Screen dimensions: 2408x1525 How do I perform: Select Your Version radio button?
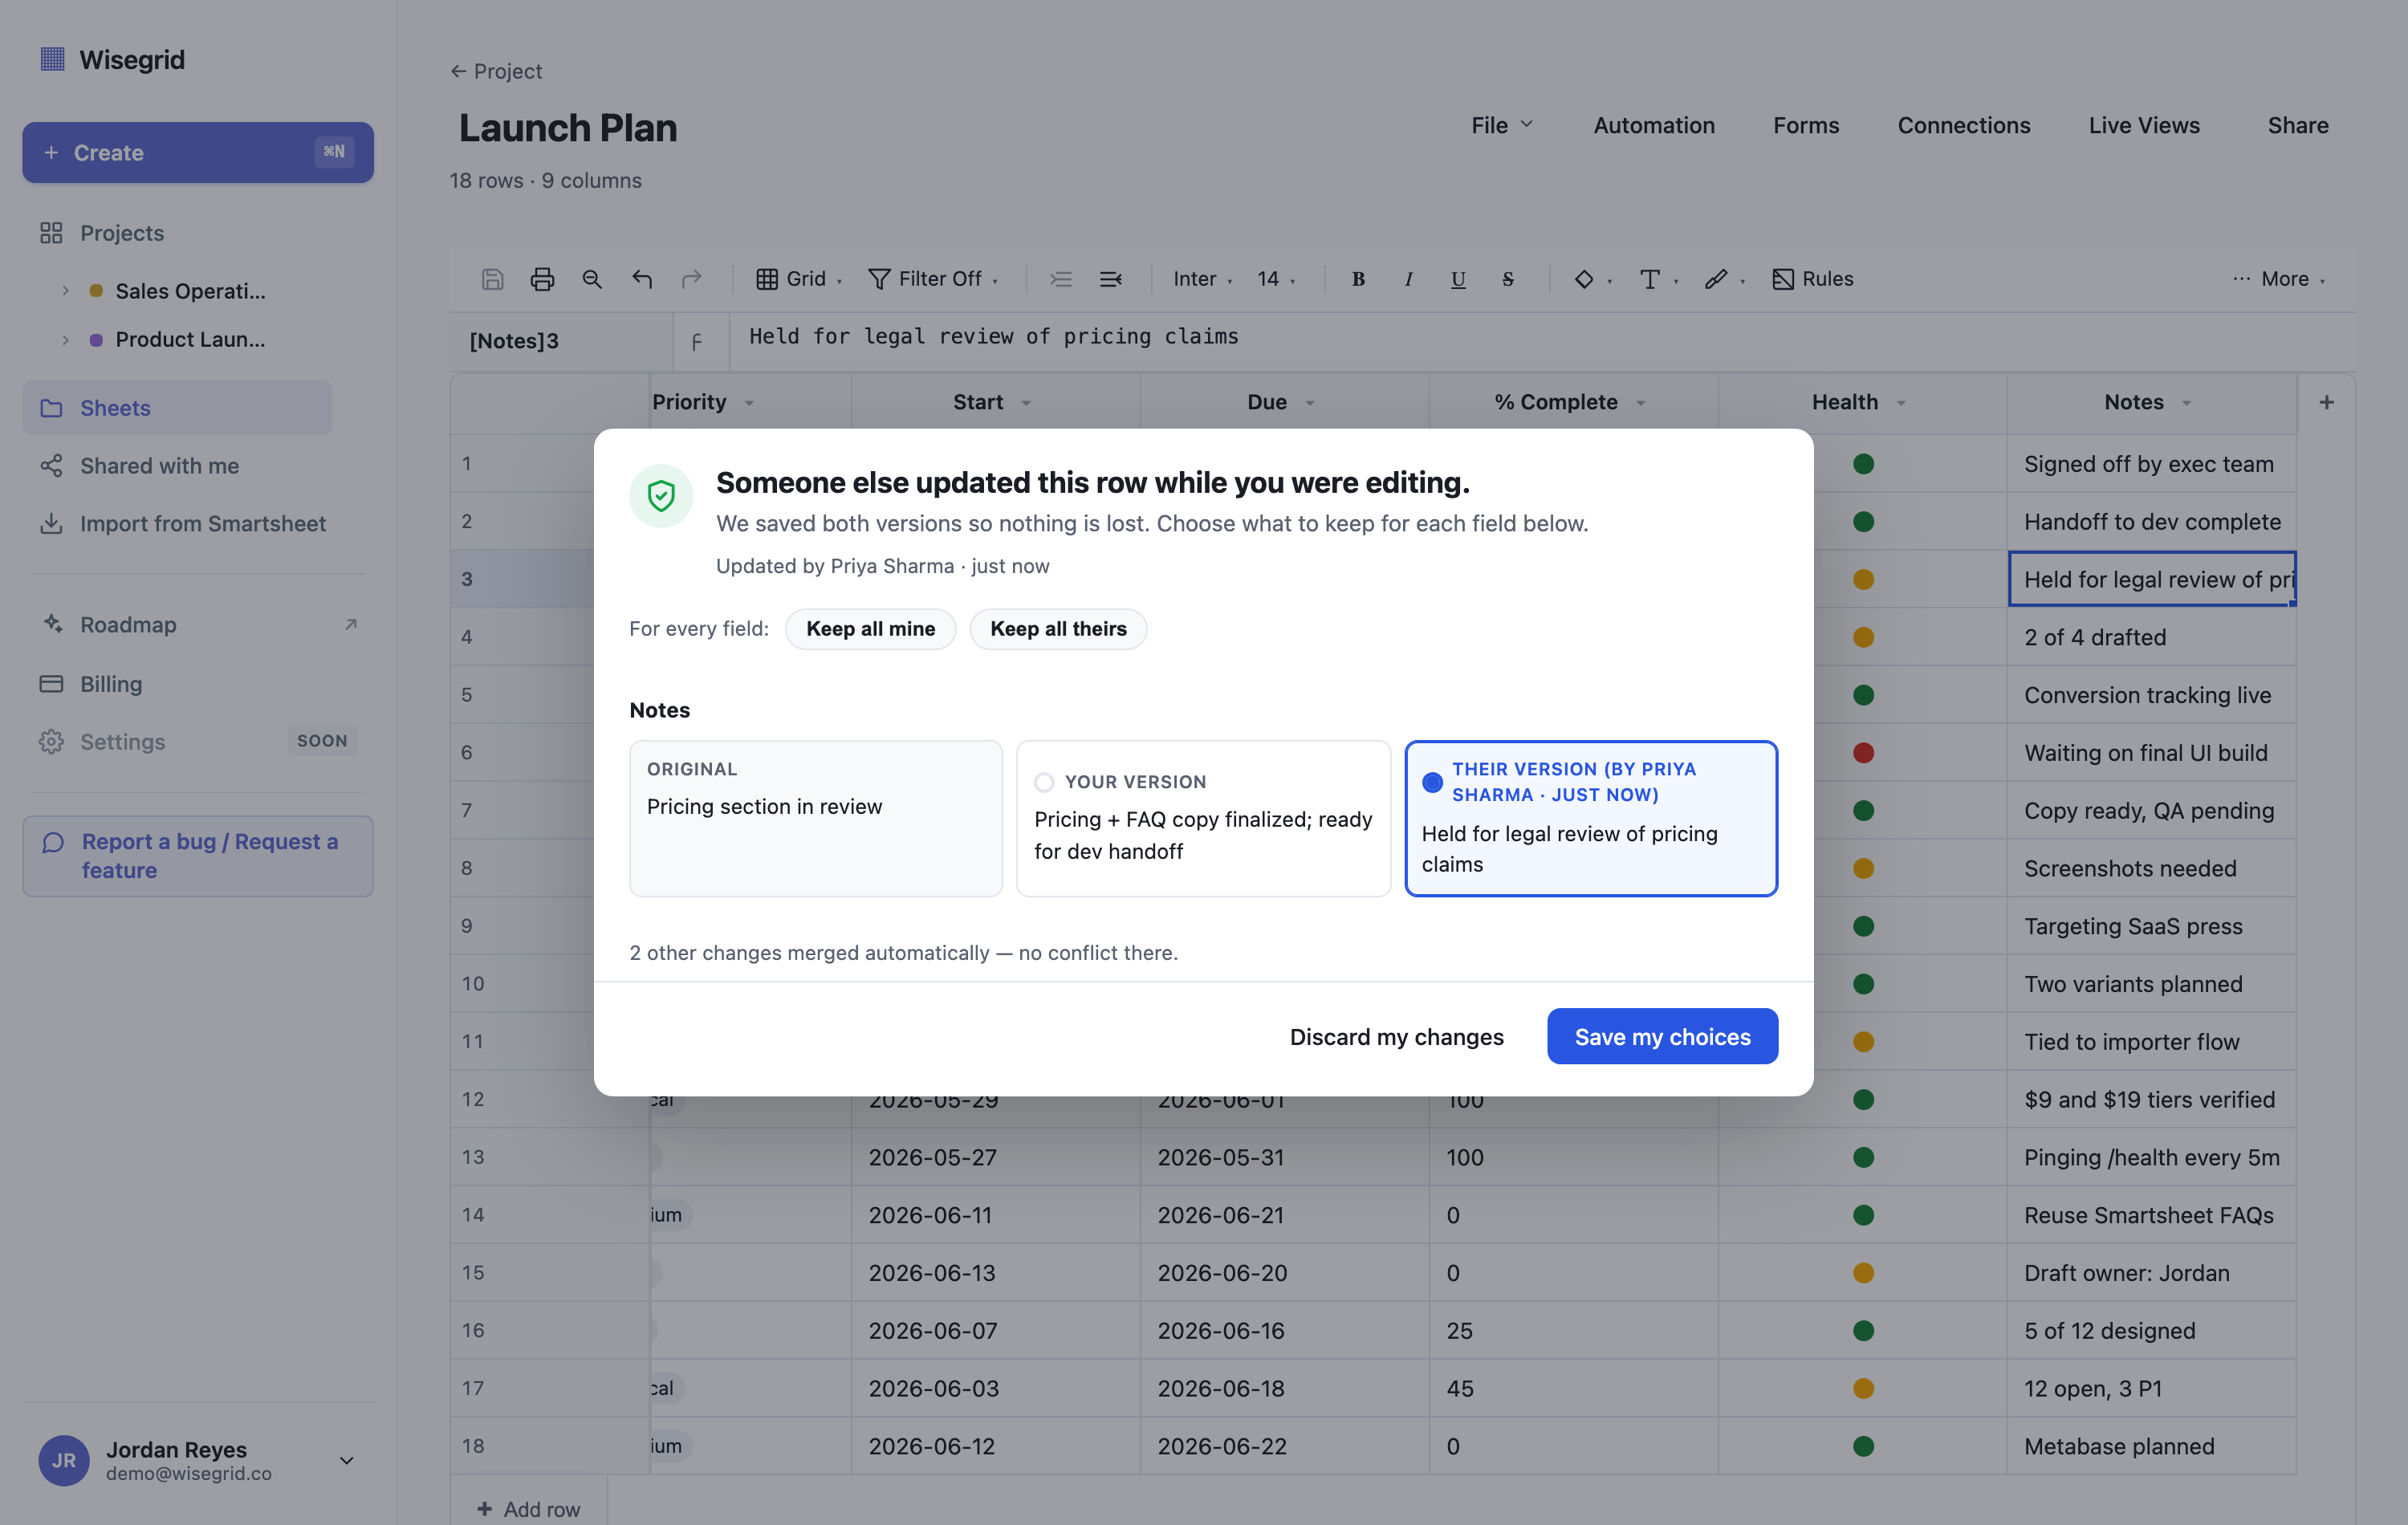(1044, 782)
